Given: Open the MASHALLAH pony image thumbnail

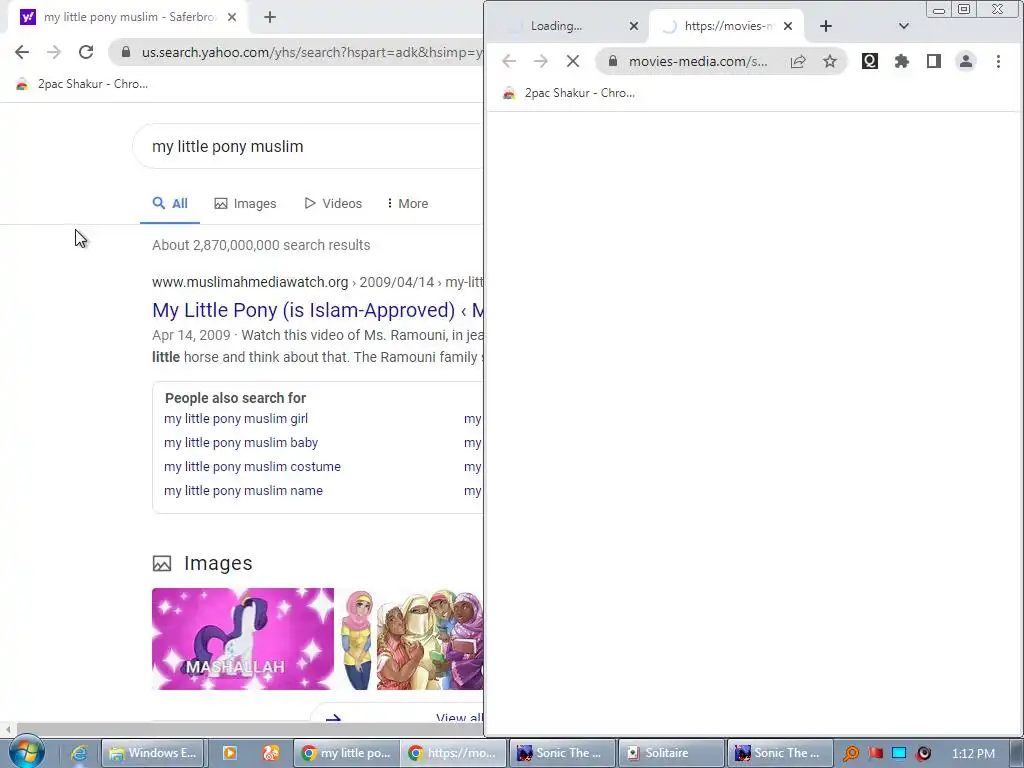Looking at the screenshot, I should pos(243,639).
